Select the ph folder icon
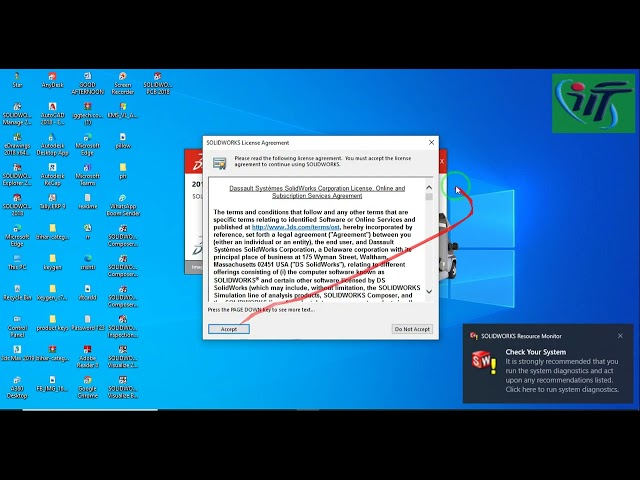 pos(122,171)
